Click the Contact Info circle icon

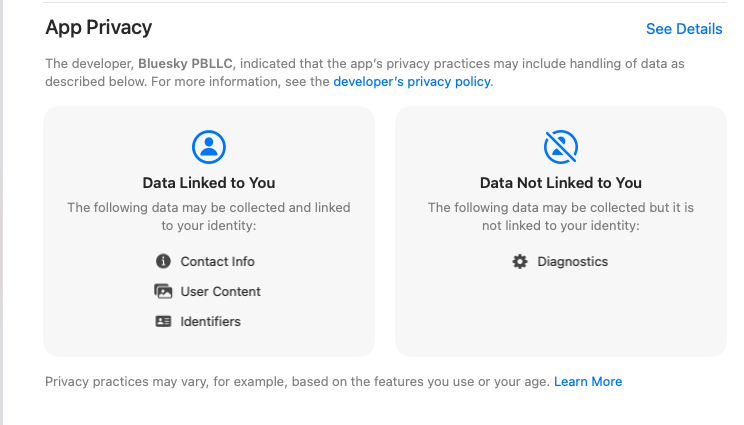tap(163, 261)
